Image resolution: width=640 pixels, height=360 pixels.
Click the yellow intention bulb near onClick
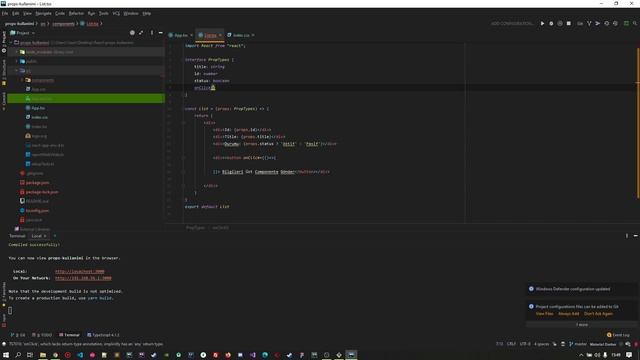point(213,87)
